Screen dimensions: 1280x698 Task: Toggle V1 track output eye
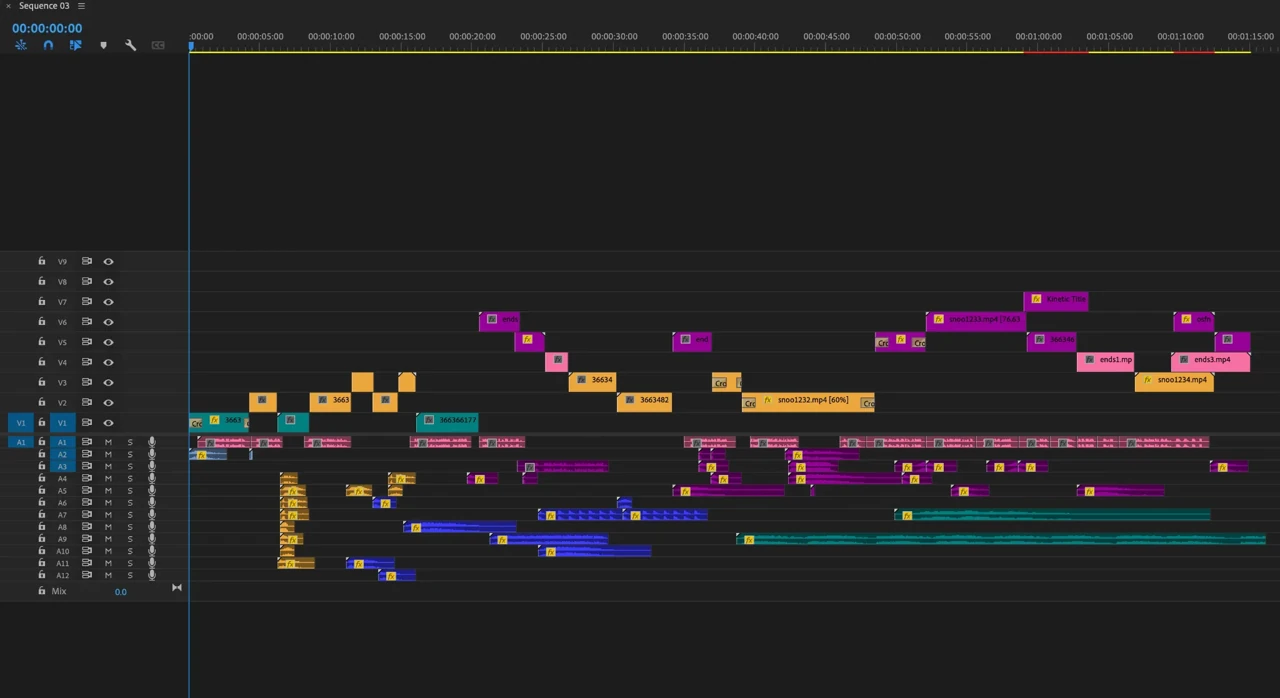(x=108, y=422)
